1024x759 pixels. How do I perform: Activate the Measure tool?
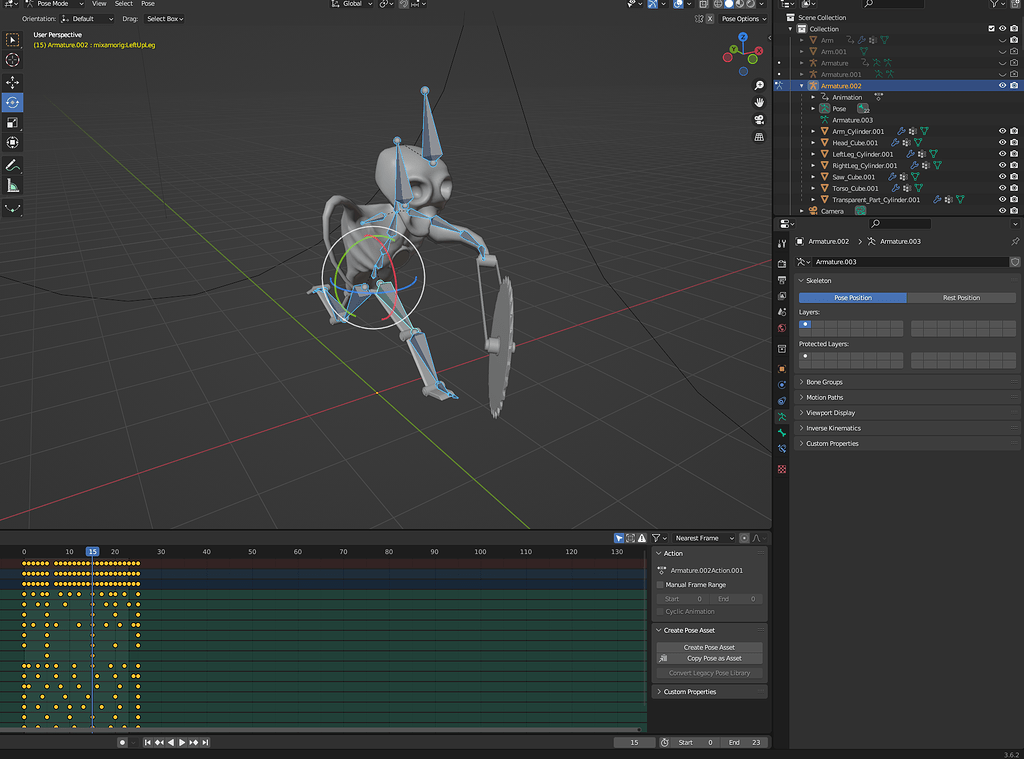pyautogui.click(x=12, y=184)
